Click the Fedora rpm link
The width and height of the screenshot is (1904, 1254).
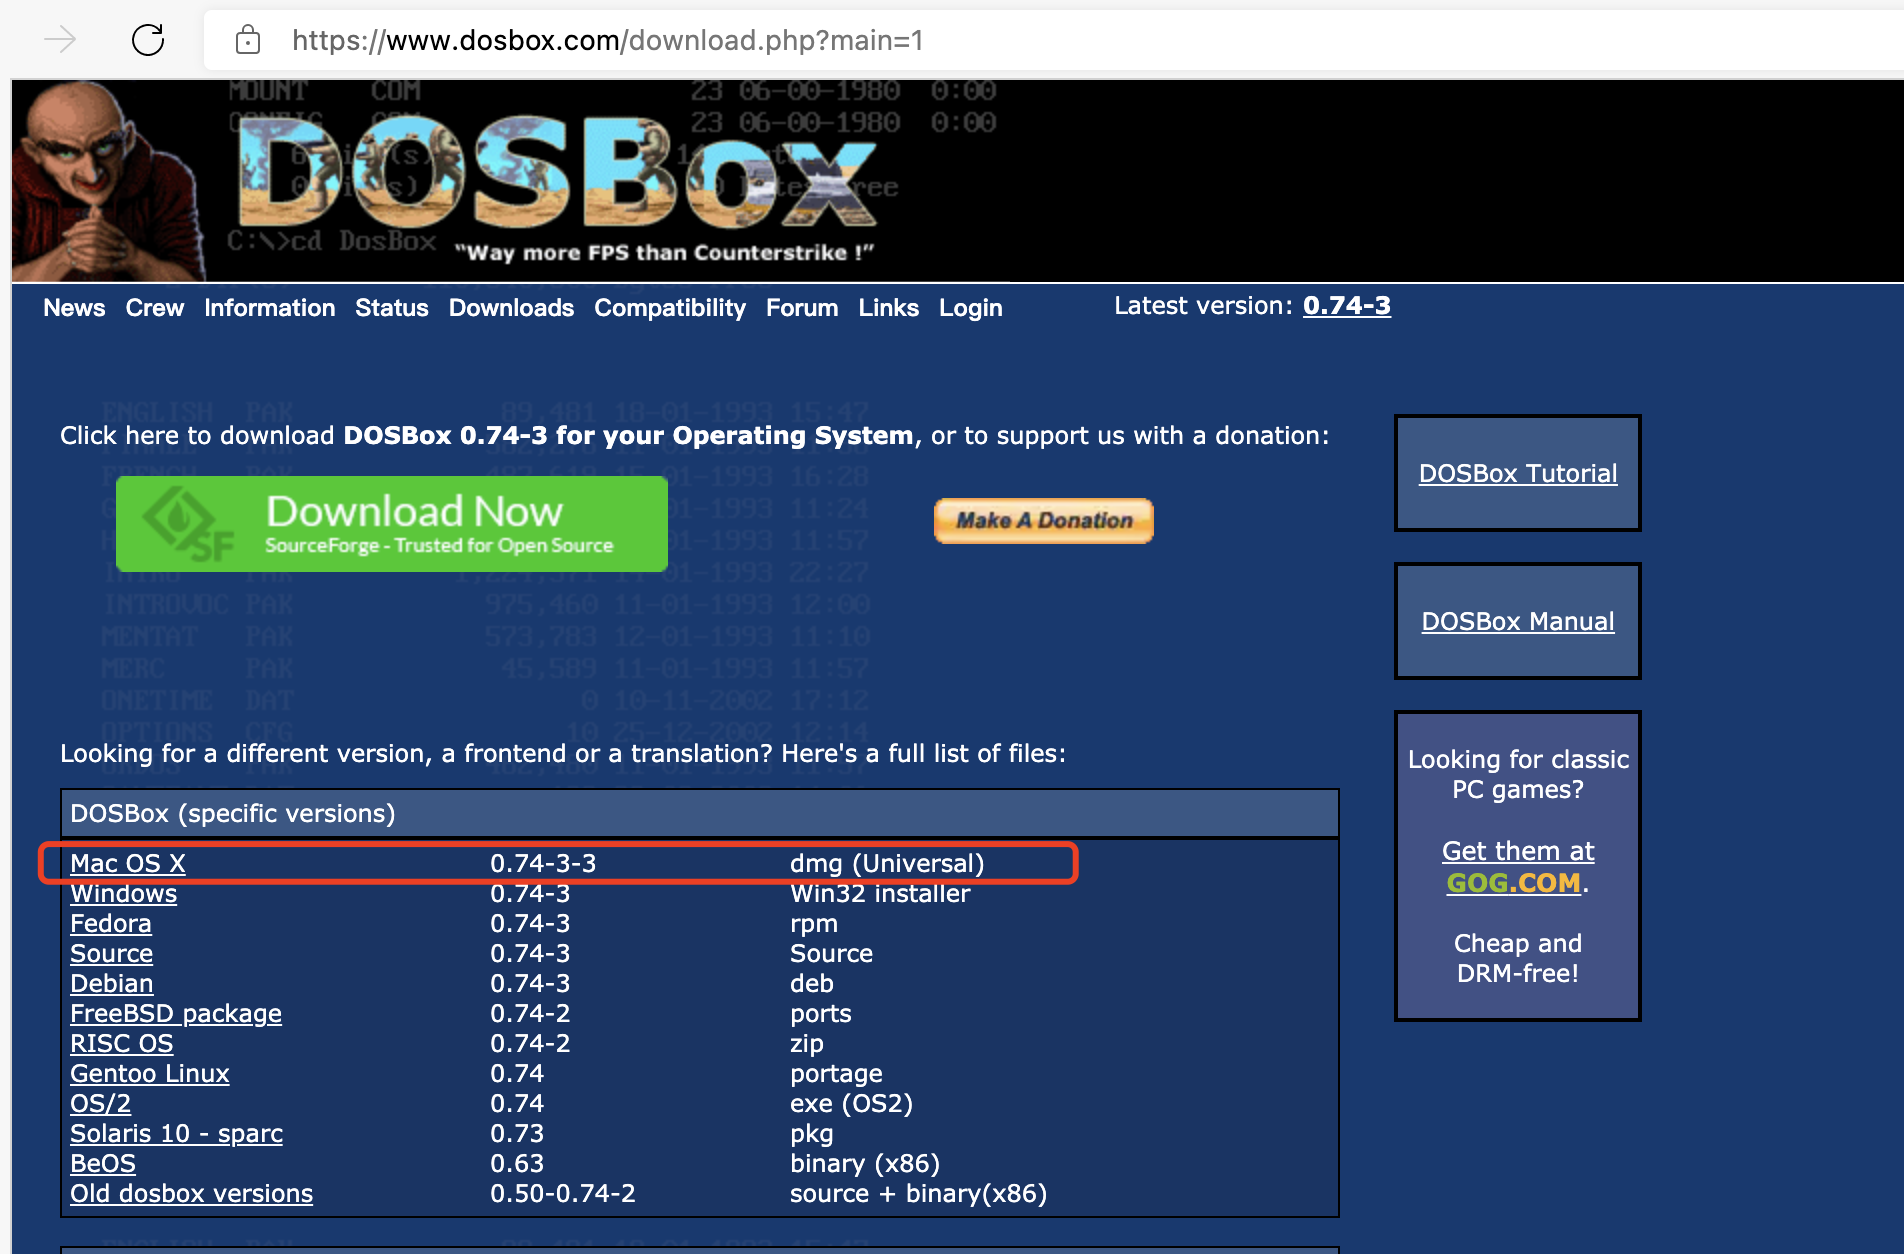[111, 923]
